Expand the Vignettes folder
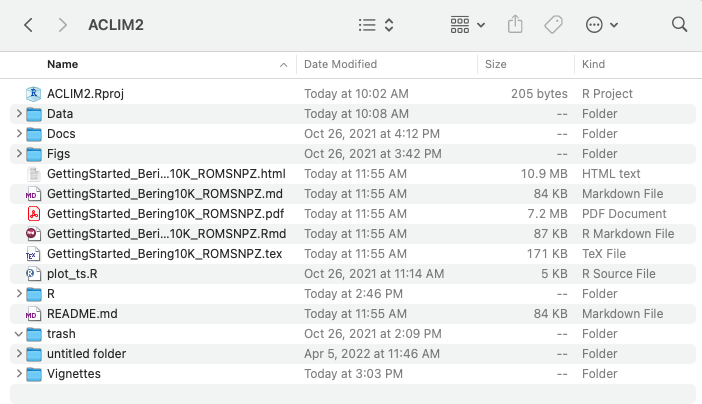This screenshot has height=404, width=702. tap(19, 374)
